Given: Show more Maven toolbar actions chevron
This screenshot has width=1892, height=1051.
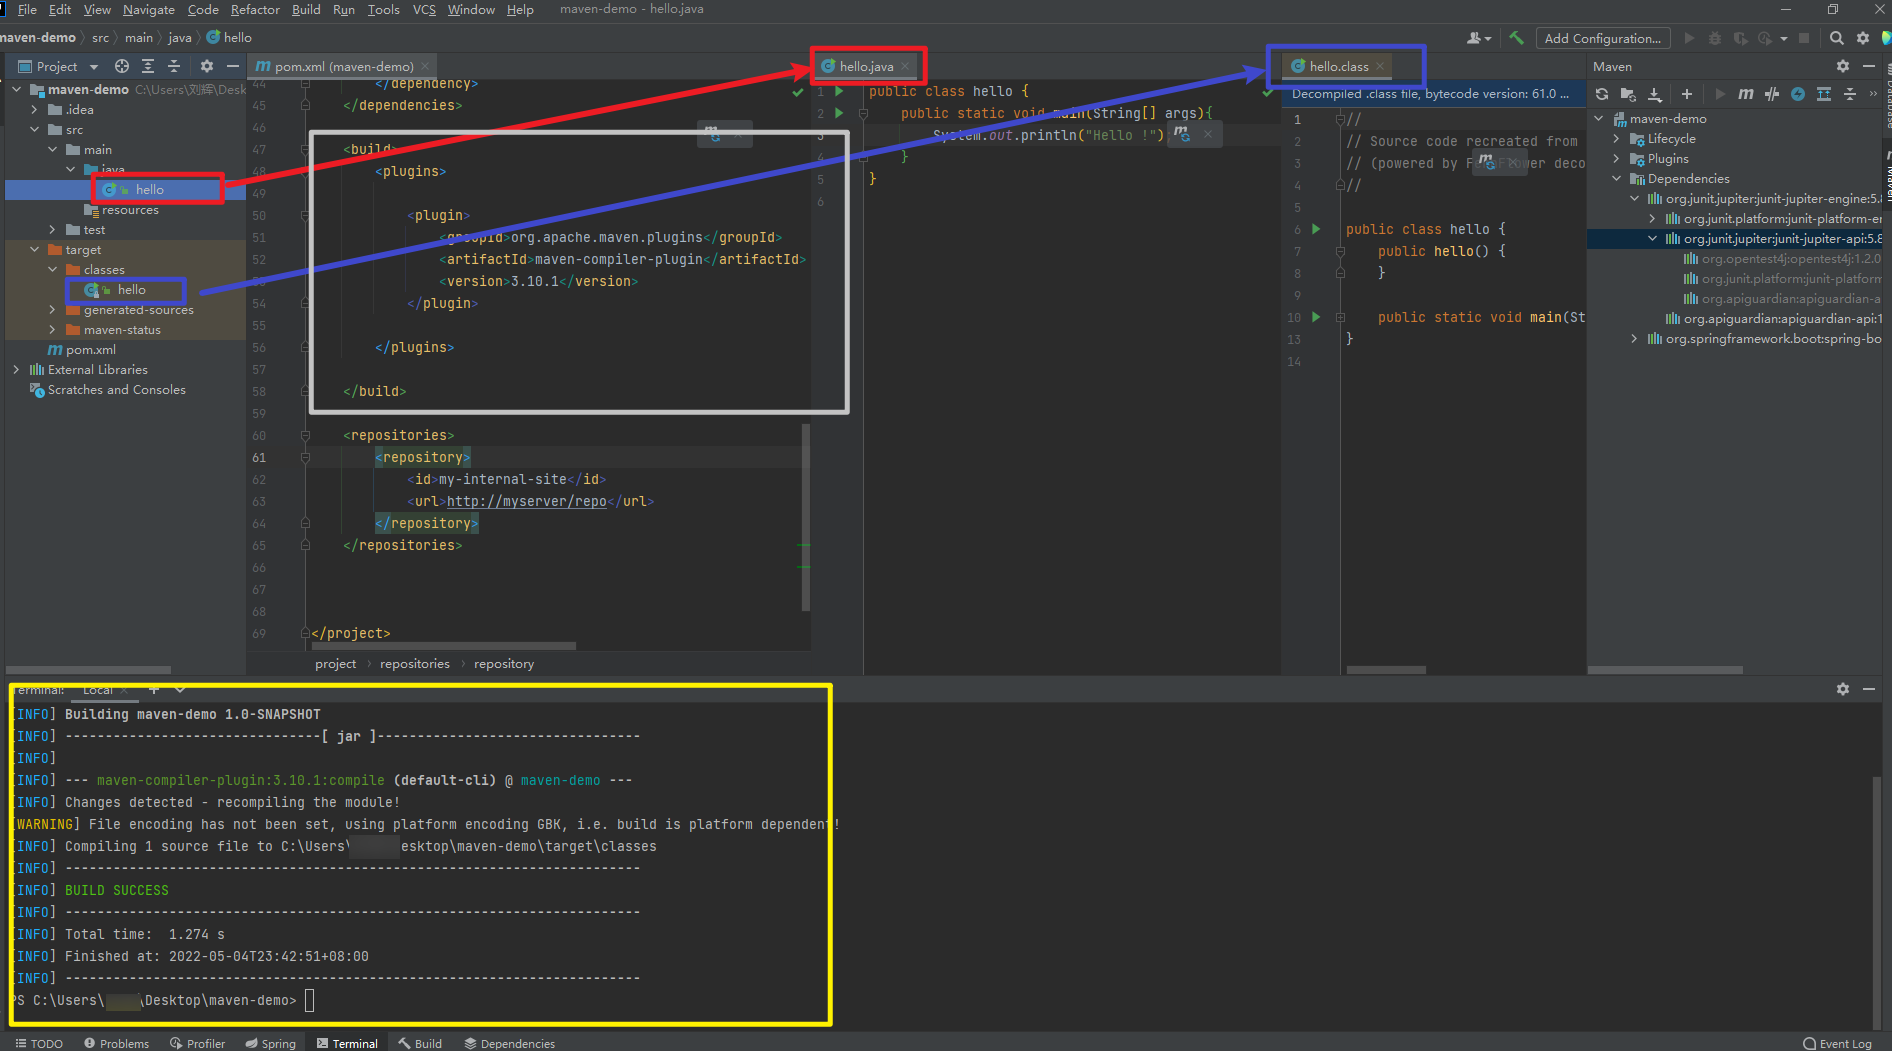Looking at the screenshot, I should click(1873, 94).
